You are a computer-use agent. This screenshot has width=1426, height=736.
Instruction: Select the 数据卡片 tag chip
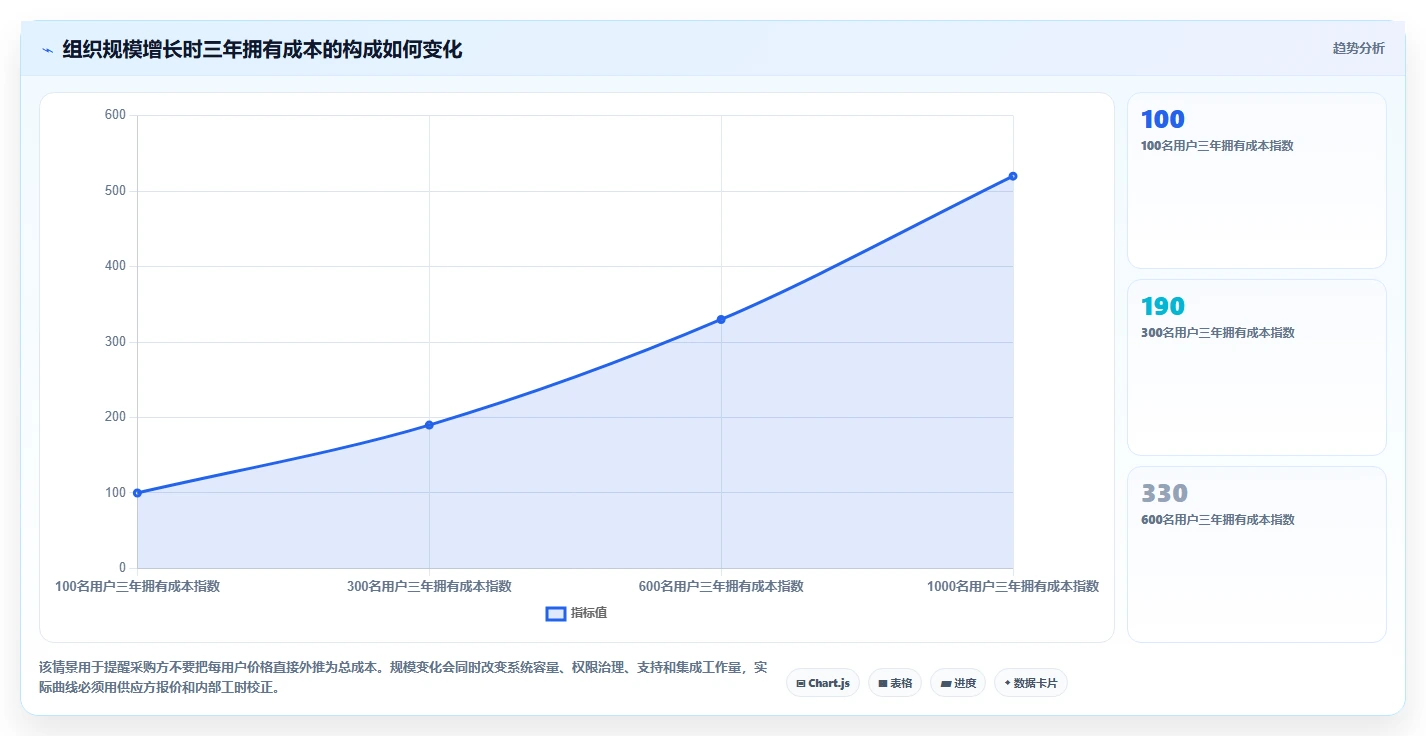1031,683
